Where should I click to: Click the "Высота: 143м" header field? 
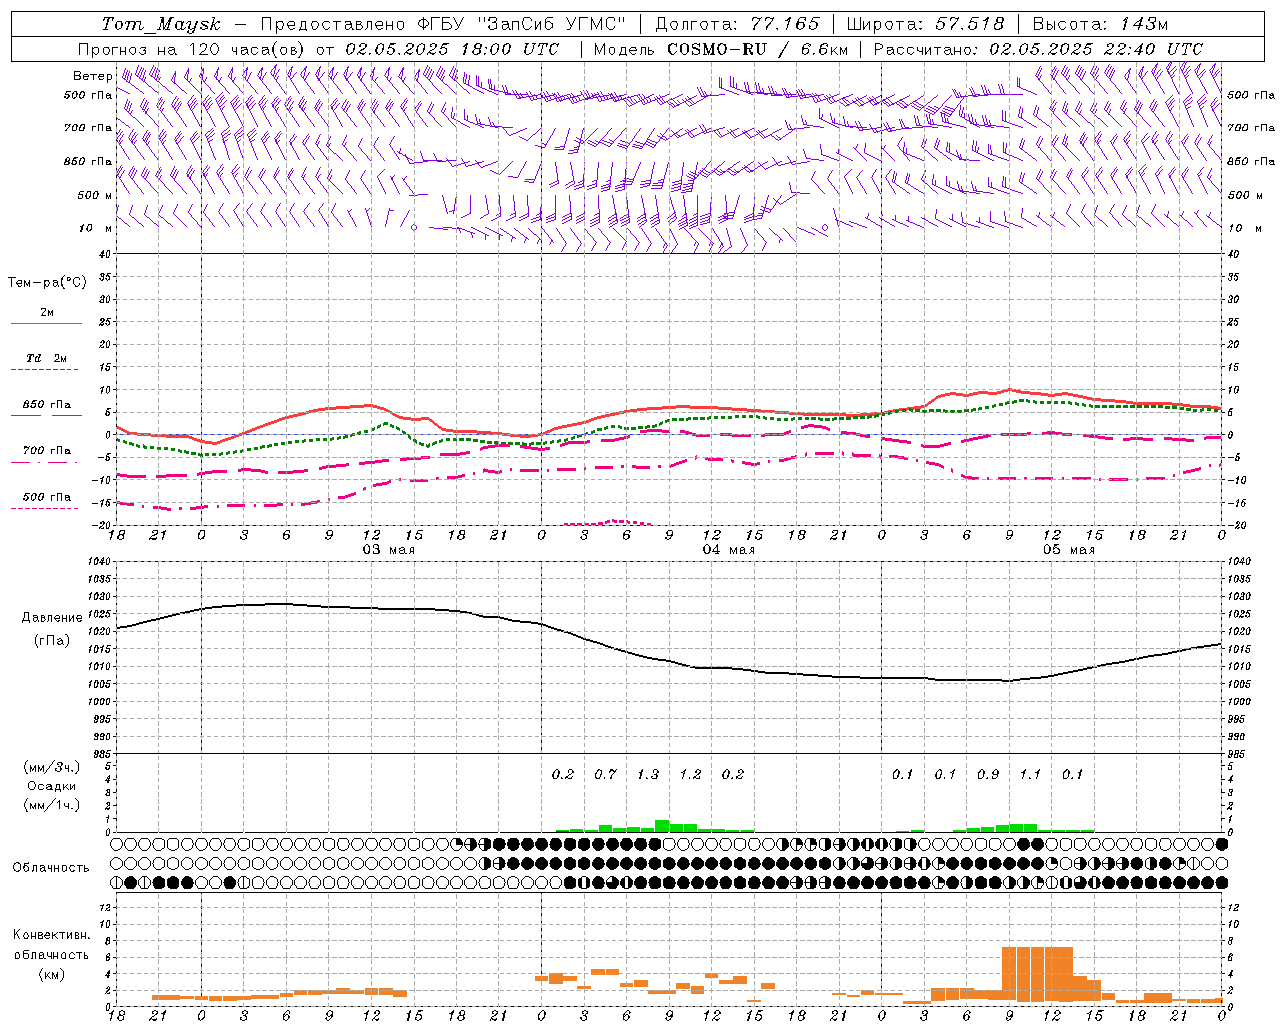(1100, 24)
